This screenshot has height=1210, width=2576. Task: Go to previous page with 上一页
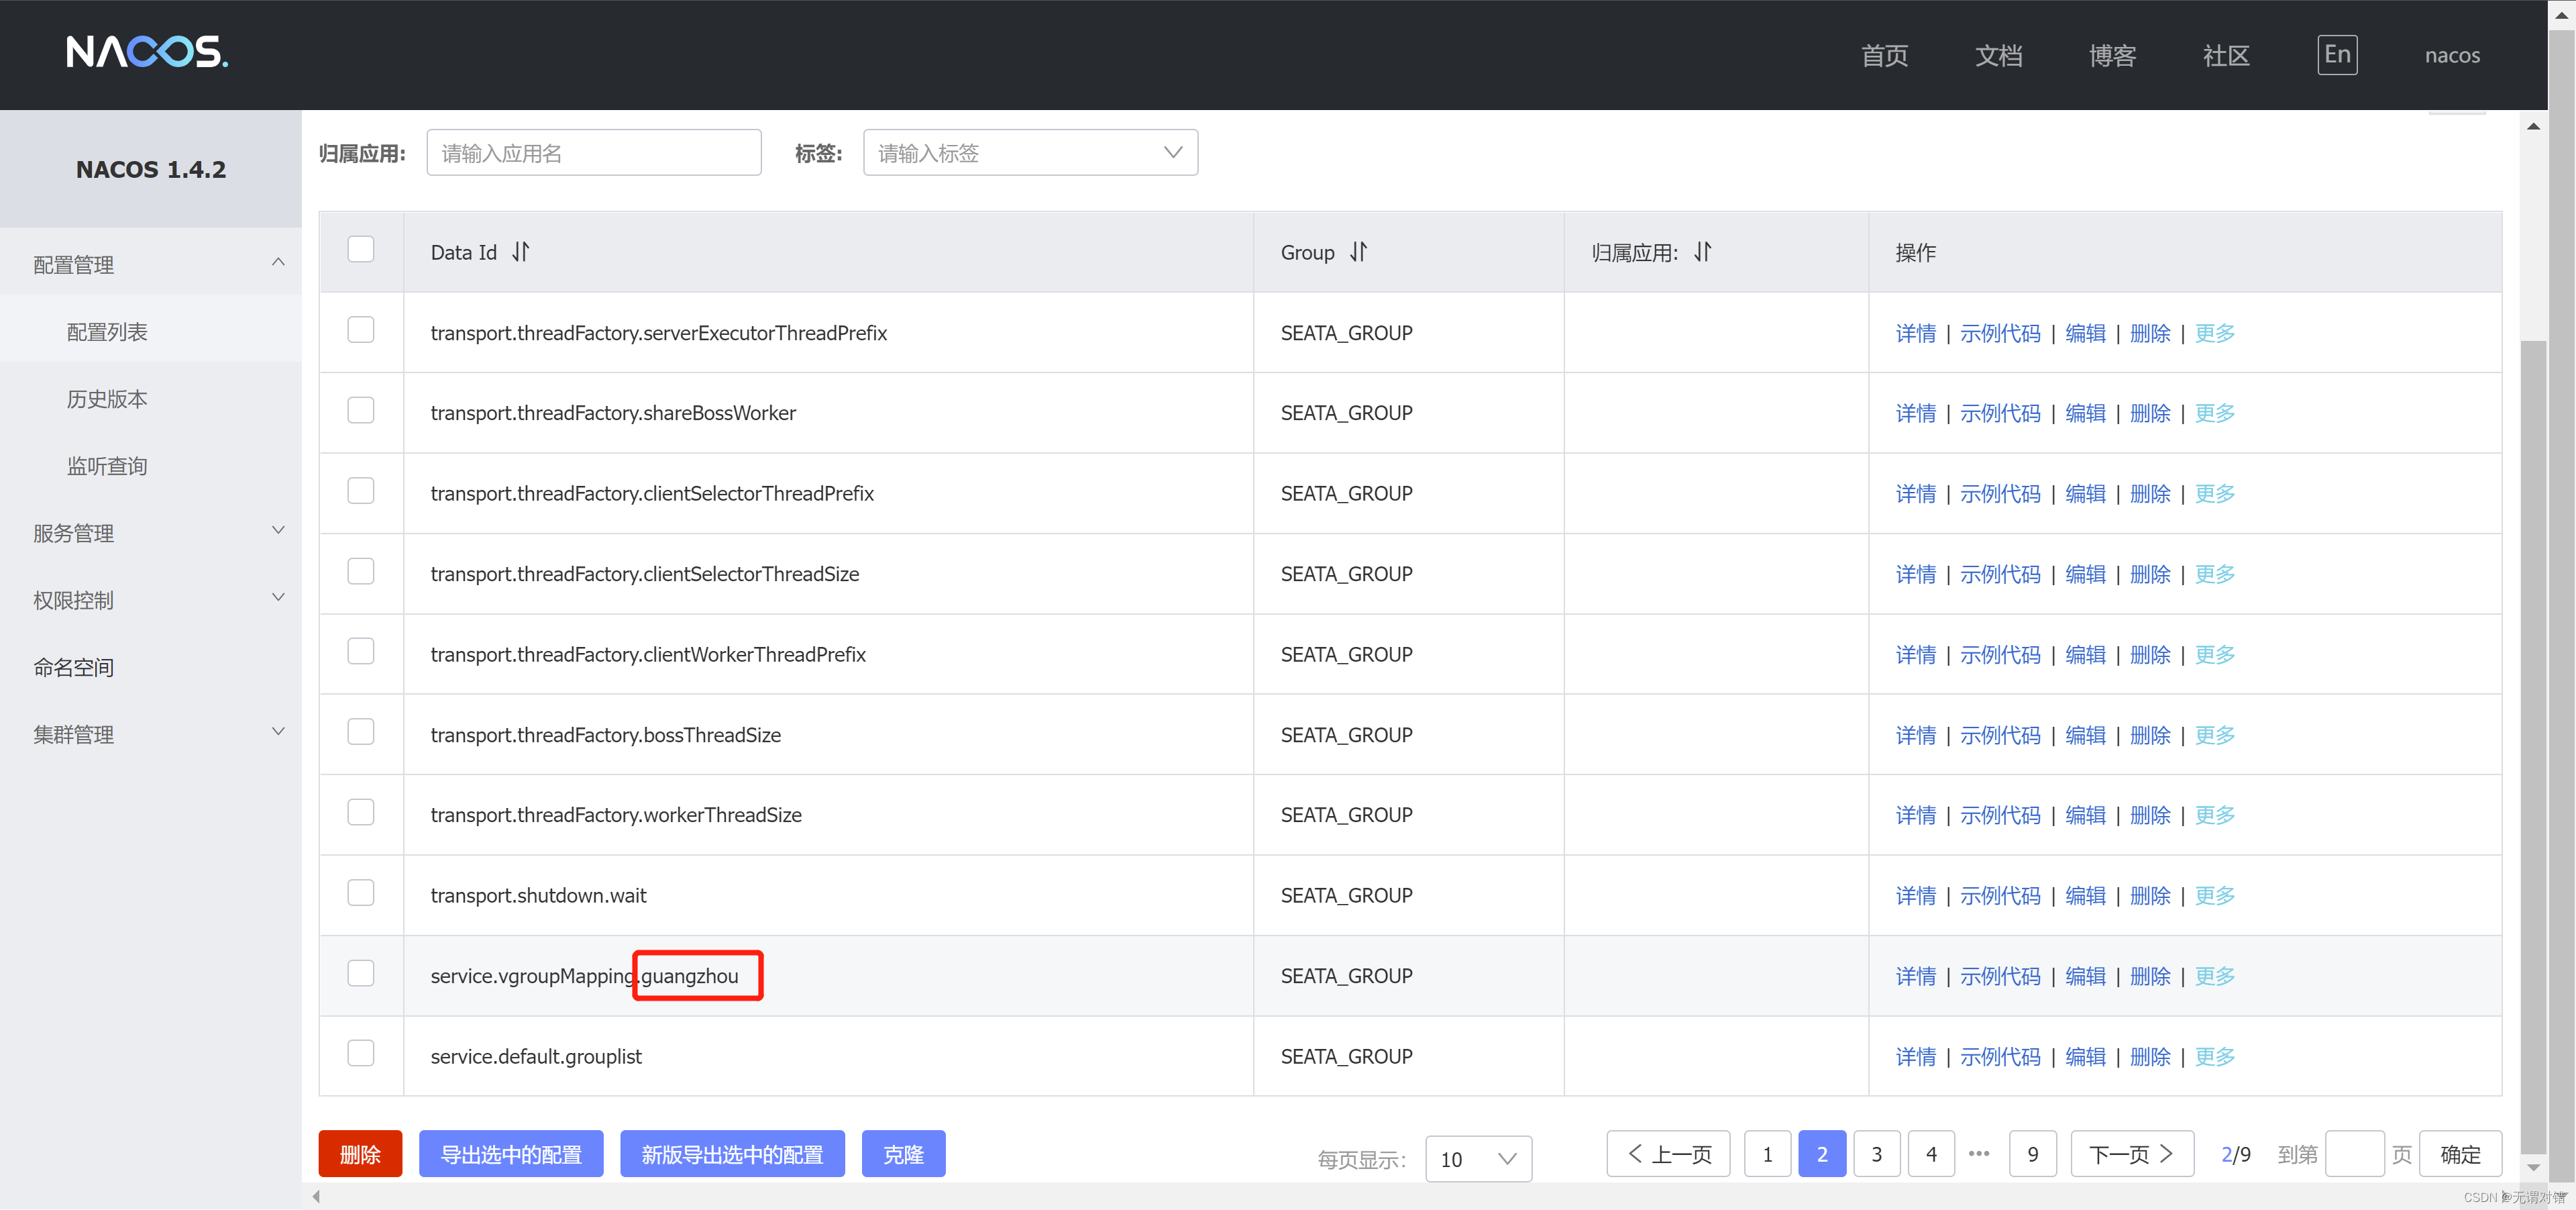[x=1668, y=1154]
